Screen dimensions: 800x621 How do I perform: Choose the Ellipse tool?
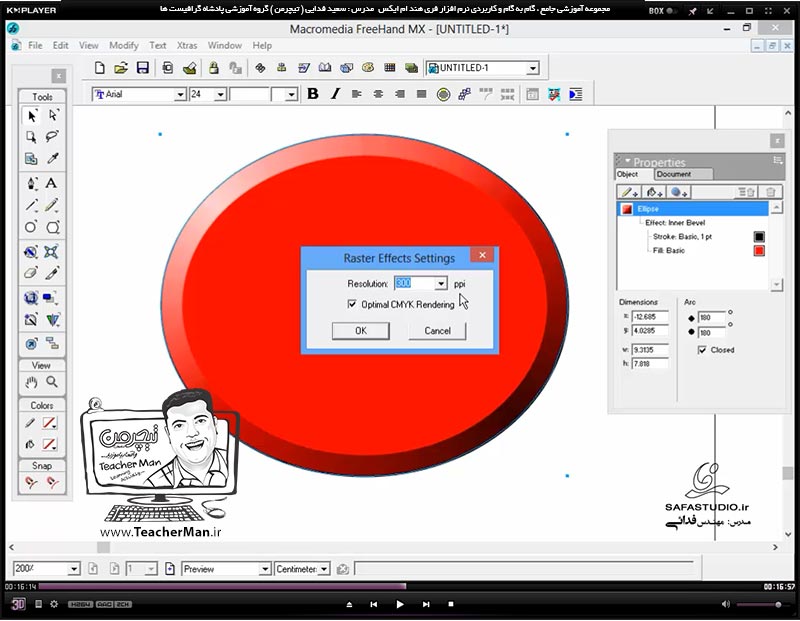coord(31,227)
